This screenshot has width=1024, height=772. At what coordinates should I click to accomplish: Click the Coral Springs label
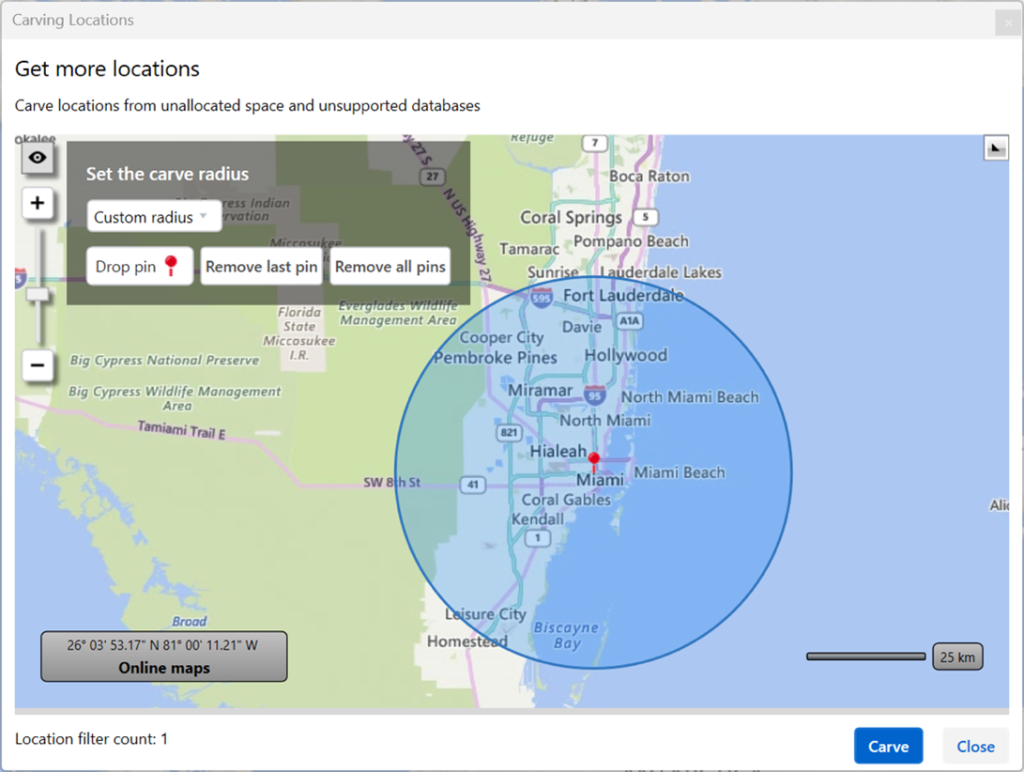[571, 217]
